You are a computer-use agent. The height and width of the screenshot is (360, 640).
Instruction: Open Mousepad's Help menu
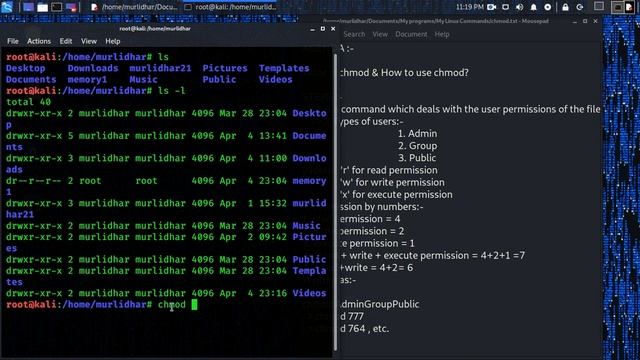tap(442, 34)
